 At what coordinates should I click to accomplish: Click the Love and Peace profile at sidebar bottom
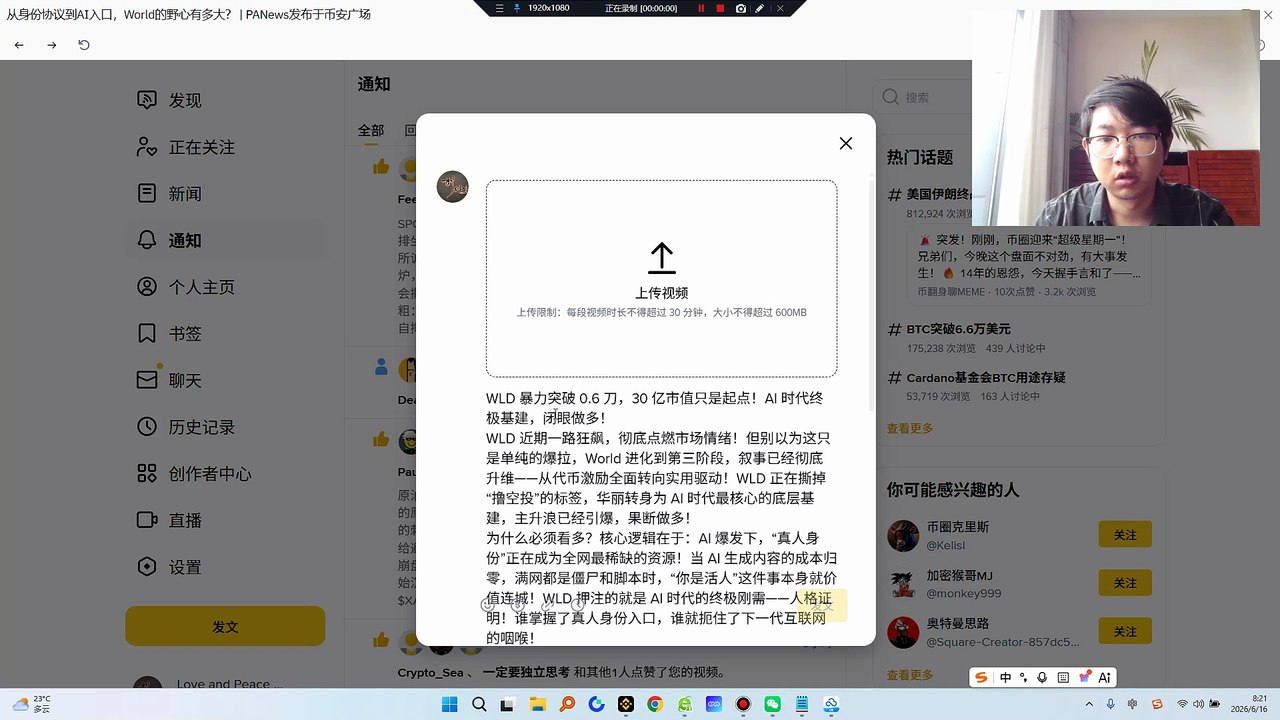[x=225, y=685]
